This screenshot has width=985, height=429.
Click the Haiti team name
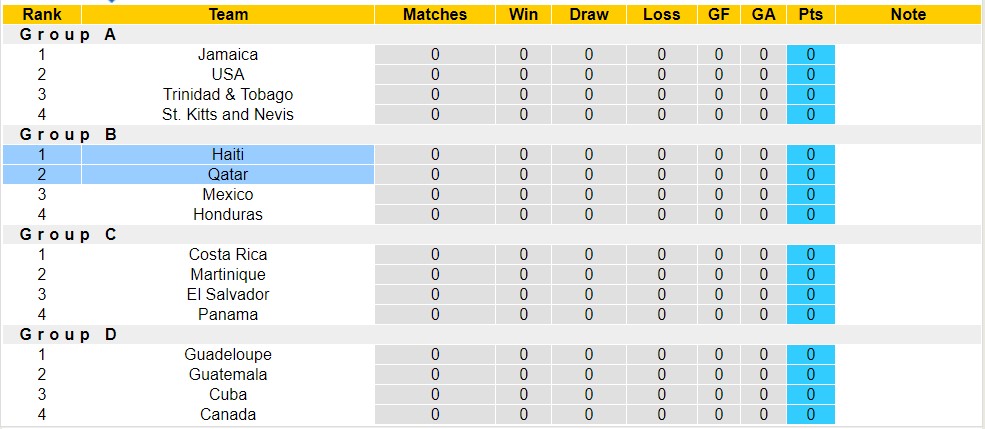228,155
